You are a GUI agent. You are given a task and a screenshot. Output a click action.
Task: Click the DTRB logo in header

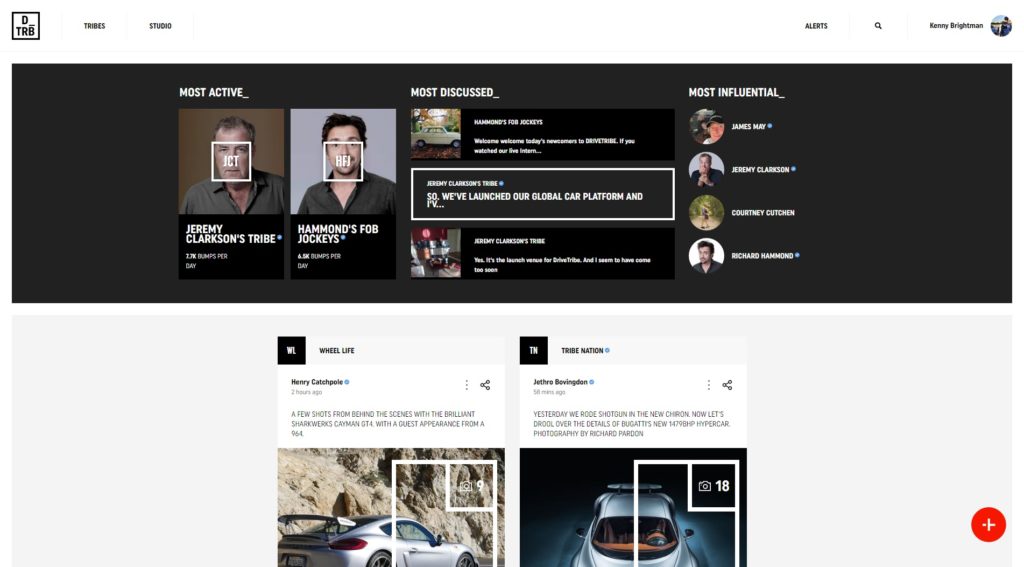26,26
